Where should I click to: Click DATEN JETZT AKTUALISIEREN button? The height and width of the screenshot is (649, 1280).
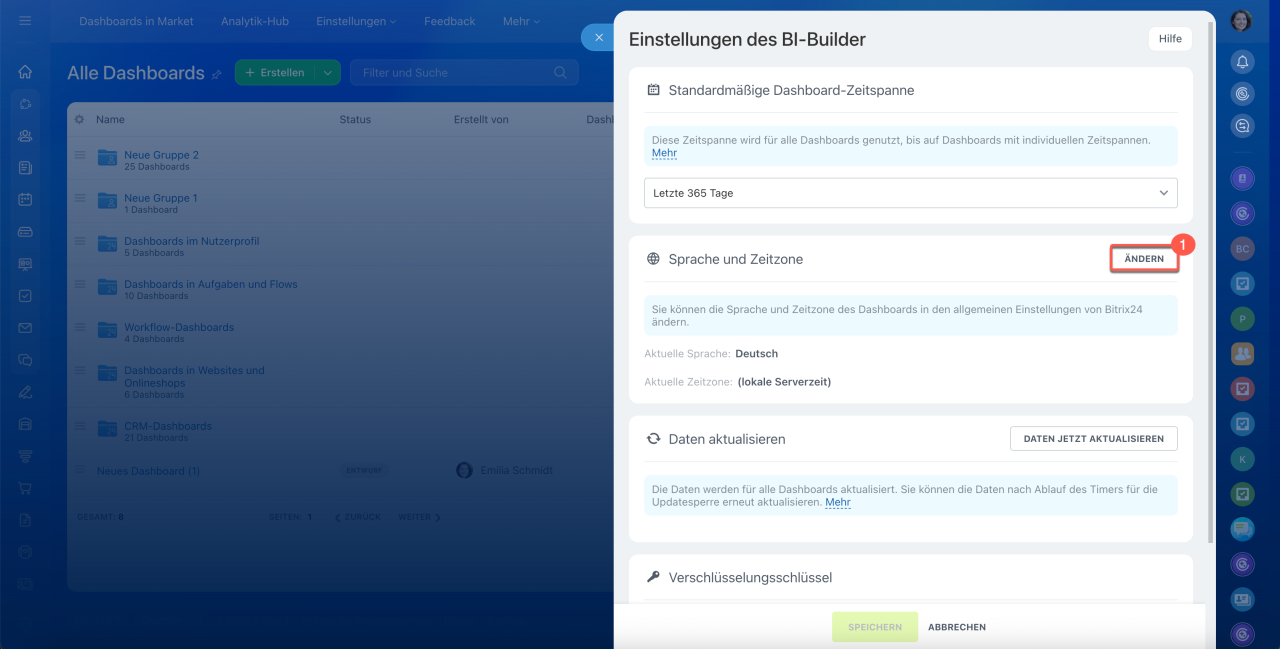click(1094, 439)
